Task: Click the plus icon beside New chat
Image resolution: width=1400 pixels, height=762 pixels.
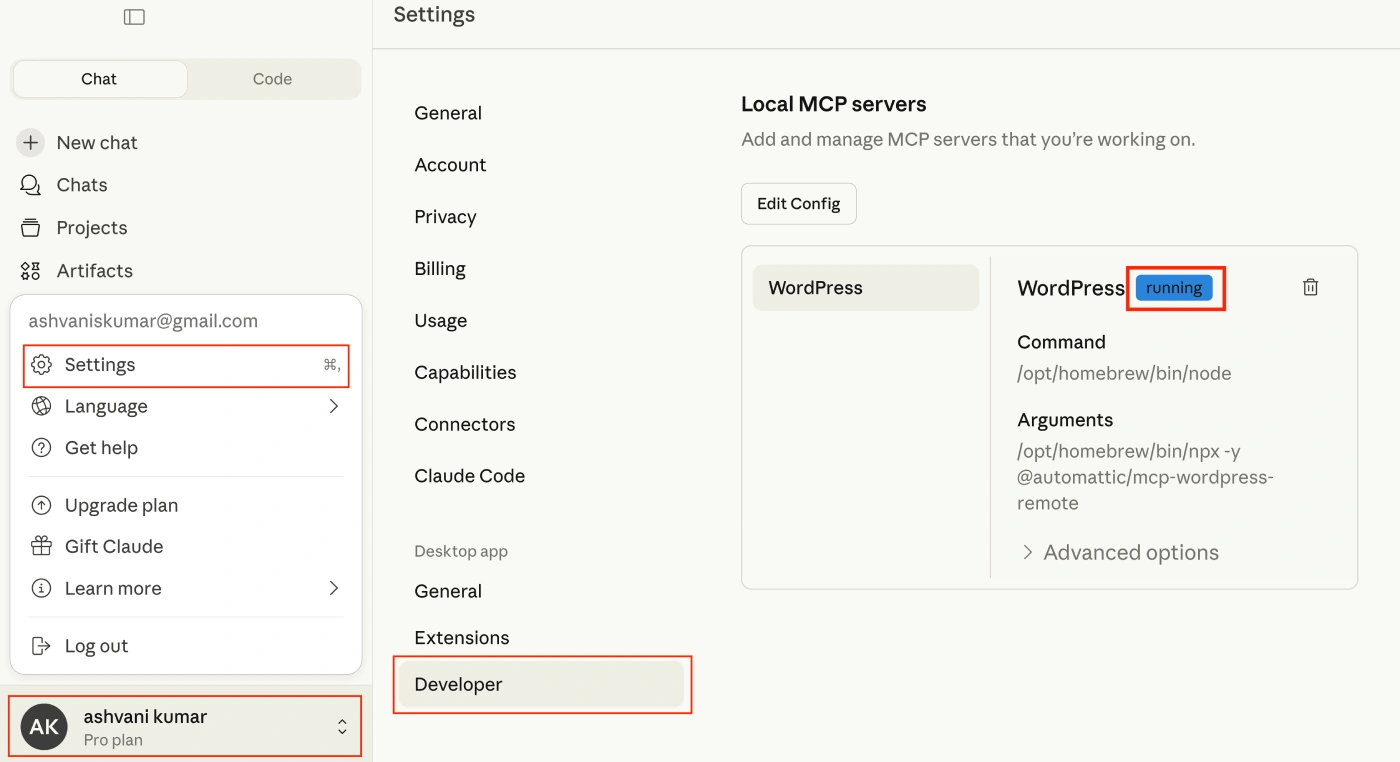Action: coord(31,143)
